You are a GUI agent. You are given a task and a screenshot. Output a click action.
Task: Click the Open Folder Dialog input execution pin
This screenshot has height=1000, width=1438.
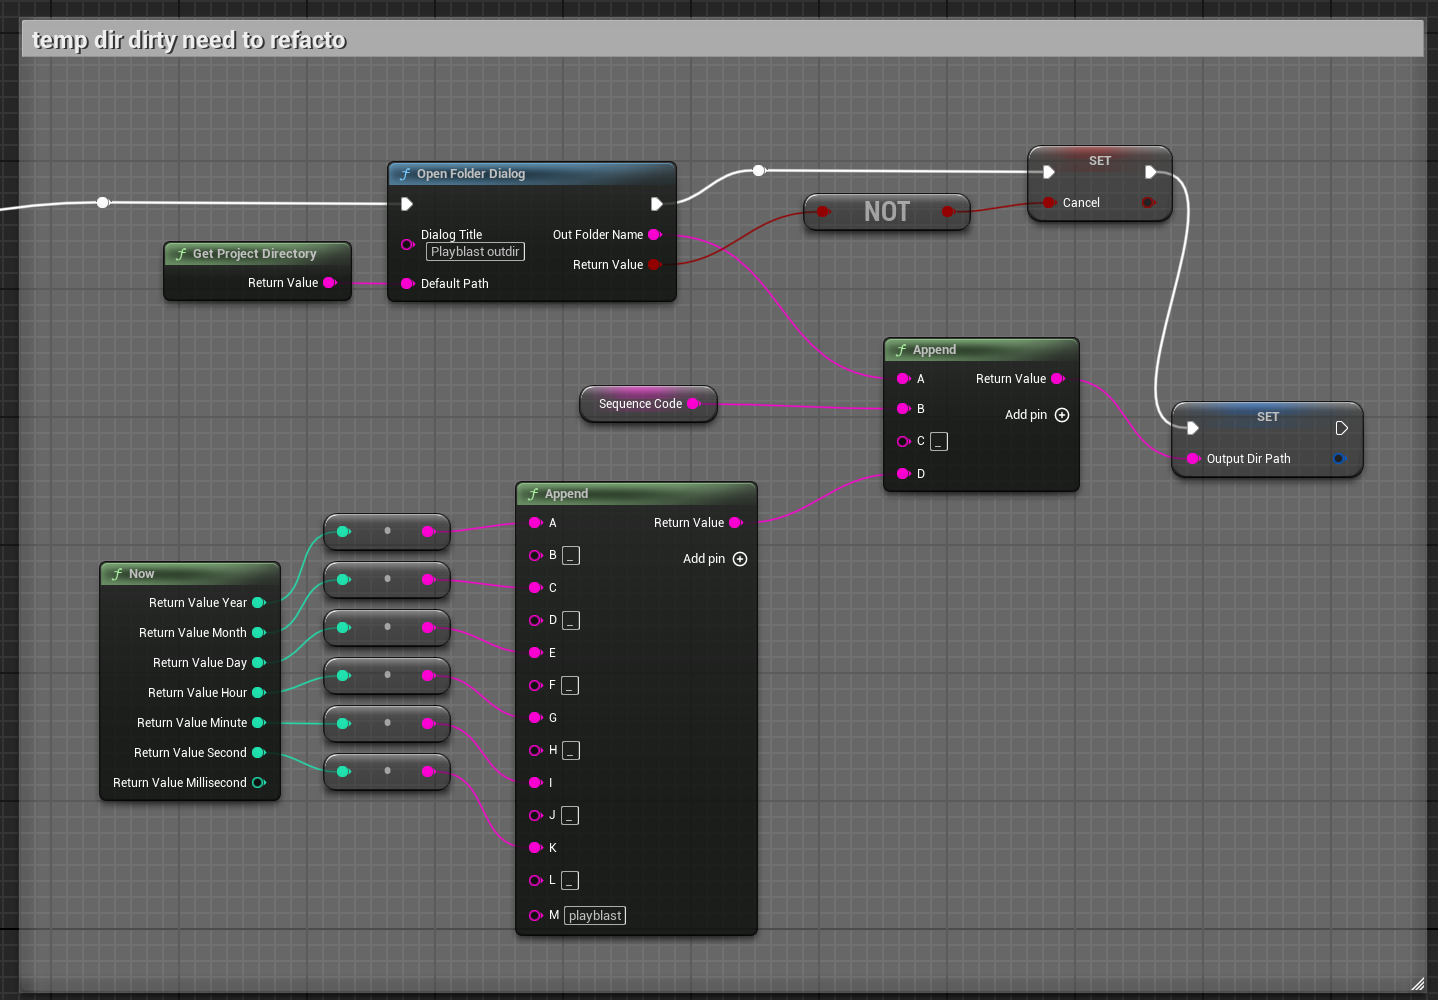pyautogui.click(x=407, y=204)
